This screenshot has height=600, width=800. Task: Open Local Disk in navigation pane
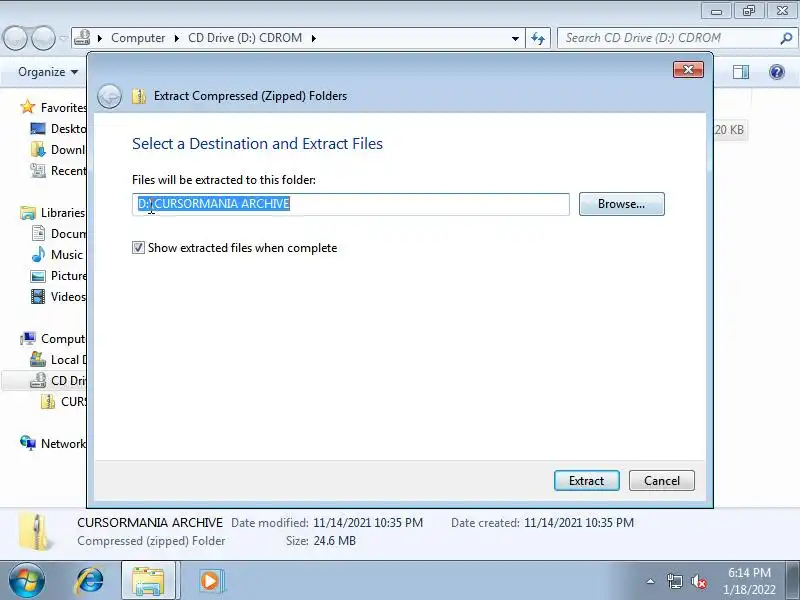[68, 360]
